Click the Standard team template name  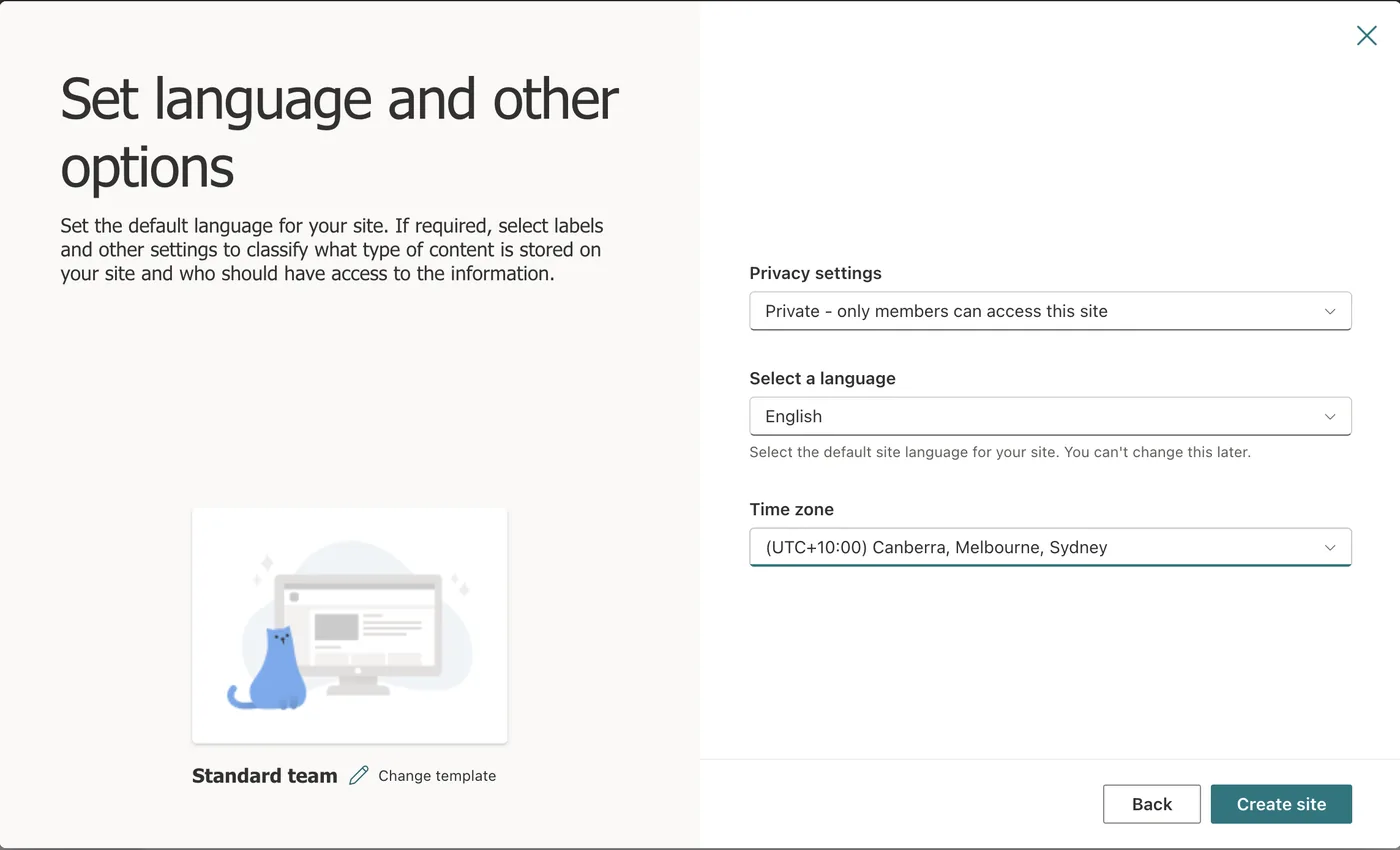tap(265, 776)
